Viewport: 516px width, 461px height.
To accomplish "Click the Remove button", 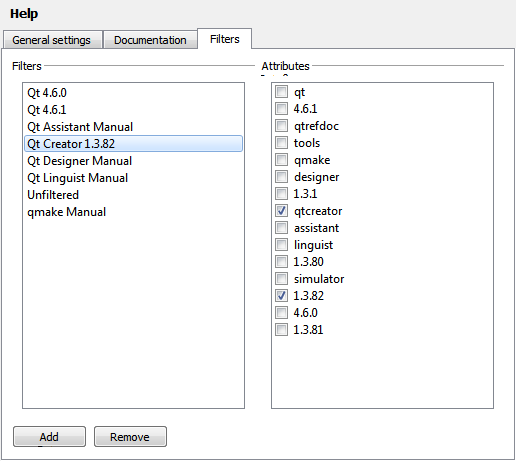I will (x=130, y=437).
